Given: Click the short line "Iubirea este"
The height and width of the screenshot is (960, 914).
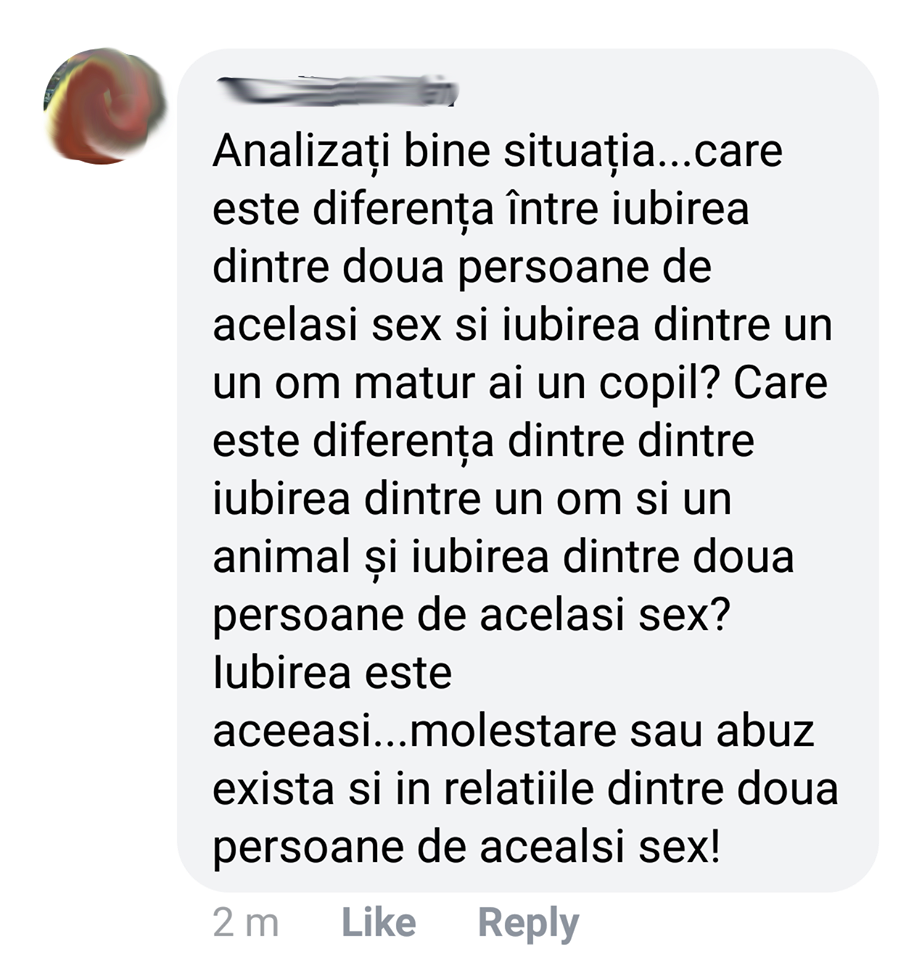Looking at the screenshot, I should 332,673.
